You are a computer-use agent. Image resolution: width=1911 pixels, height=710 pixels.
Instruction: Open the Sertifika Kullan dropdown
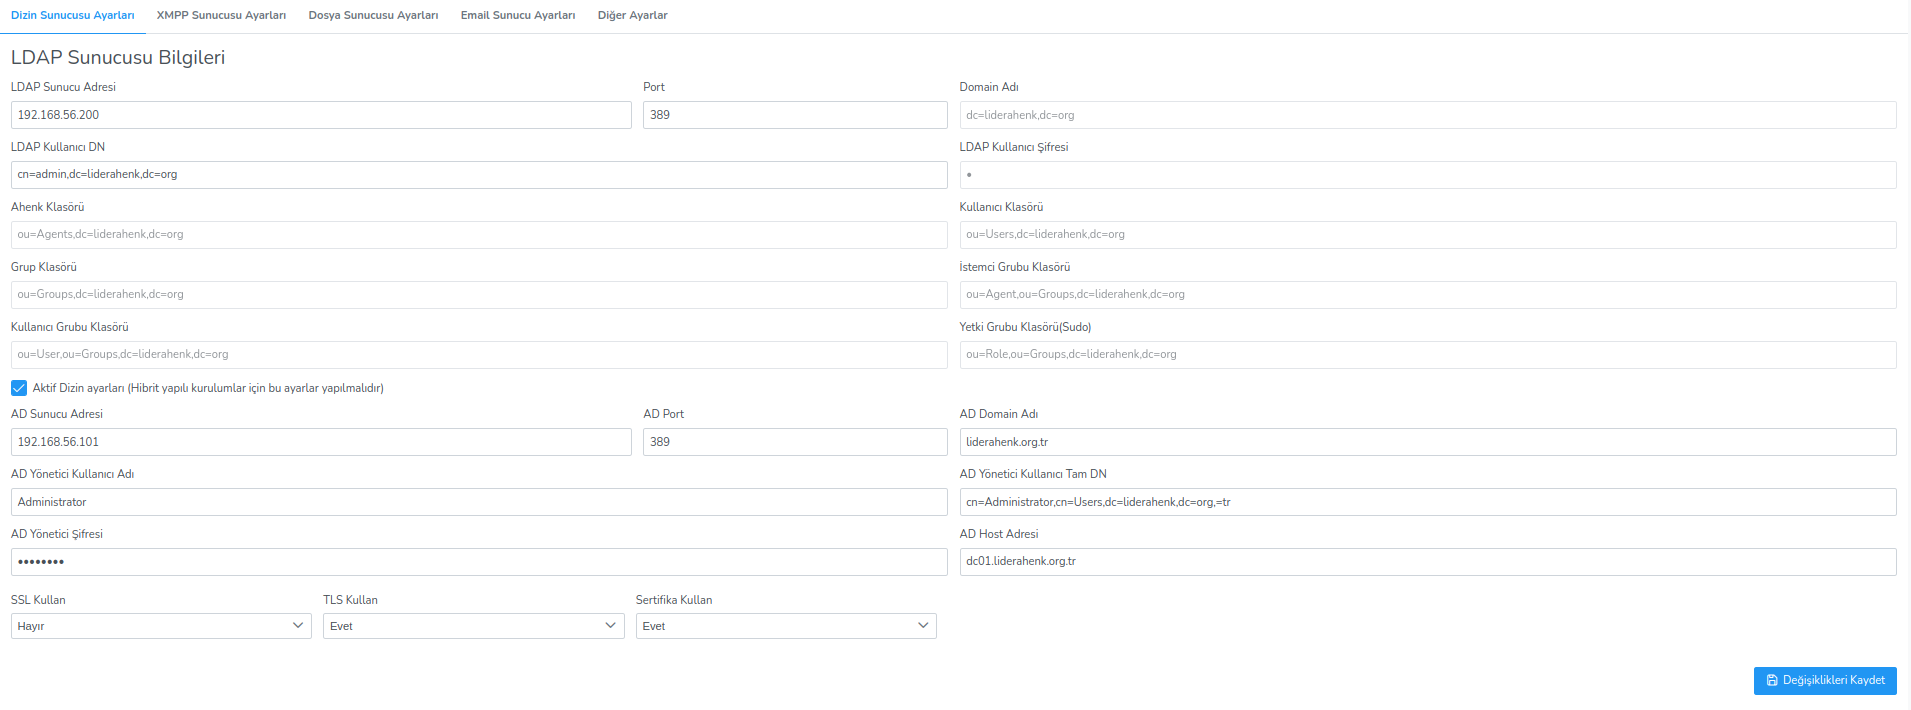coord(785,626)
